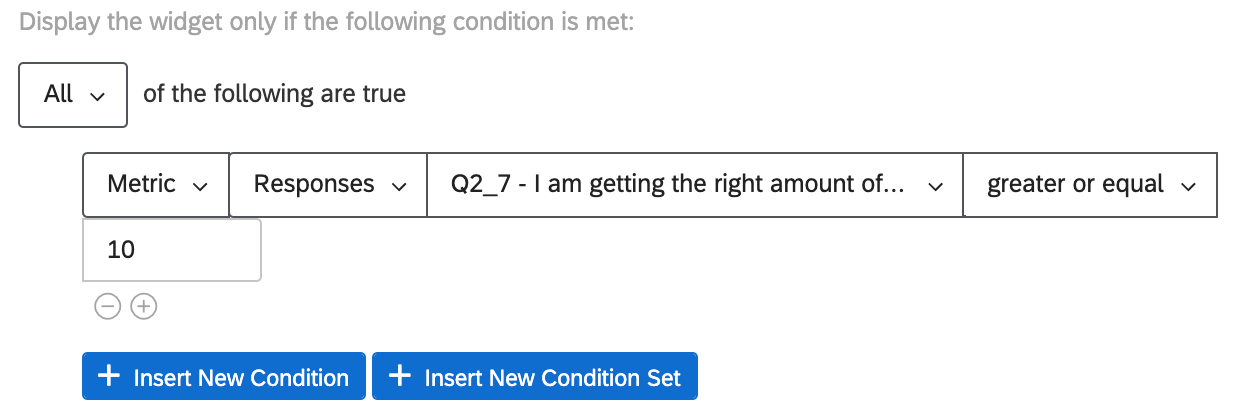Image resolution: width=1240 pixels, height=406 pixels.
Task: Click the chevron arrow beside Metric
Action: pos(201,185)
